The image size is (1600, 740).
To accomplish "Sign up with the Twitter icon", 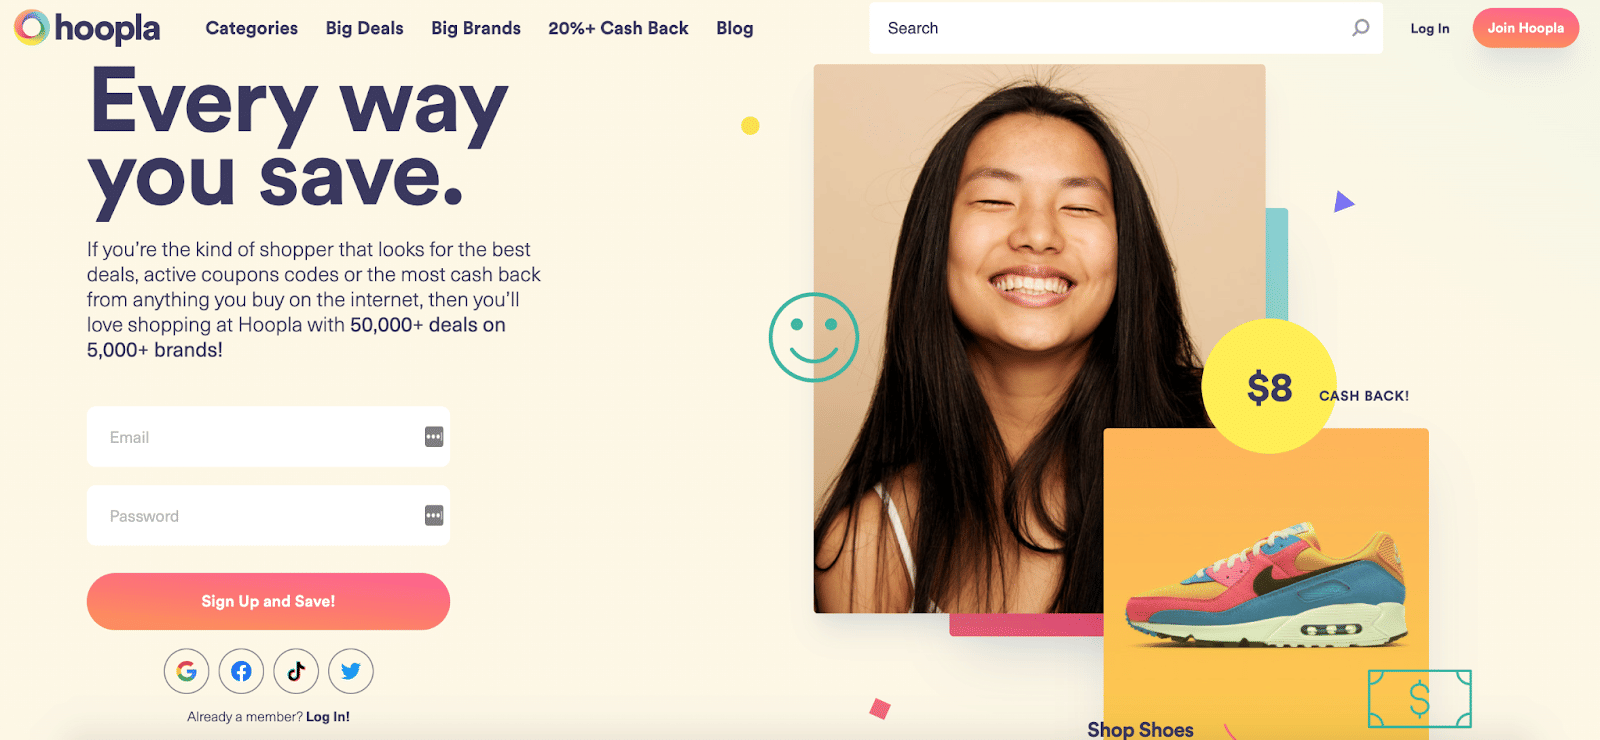I will click(351, 671).
